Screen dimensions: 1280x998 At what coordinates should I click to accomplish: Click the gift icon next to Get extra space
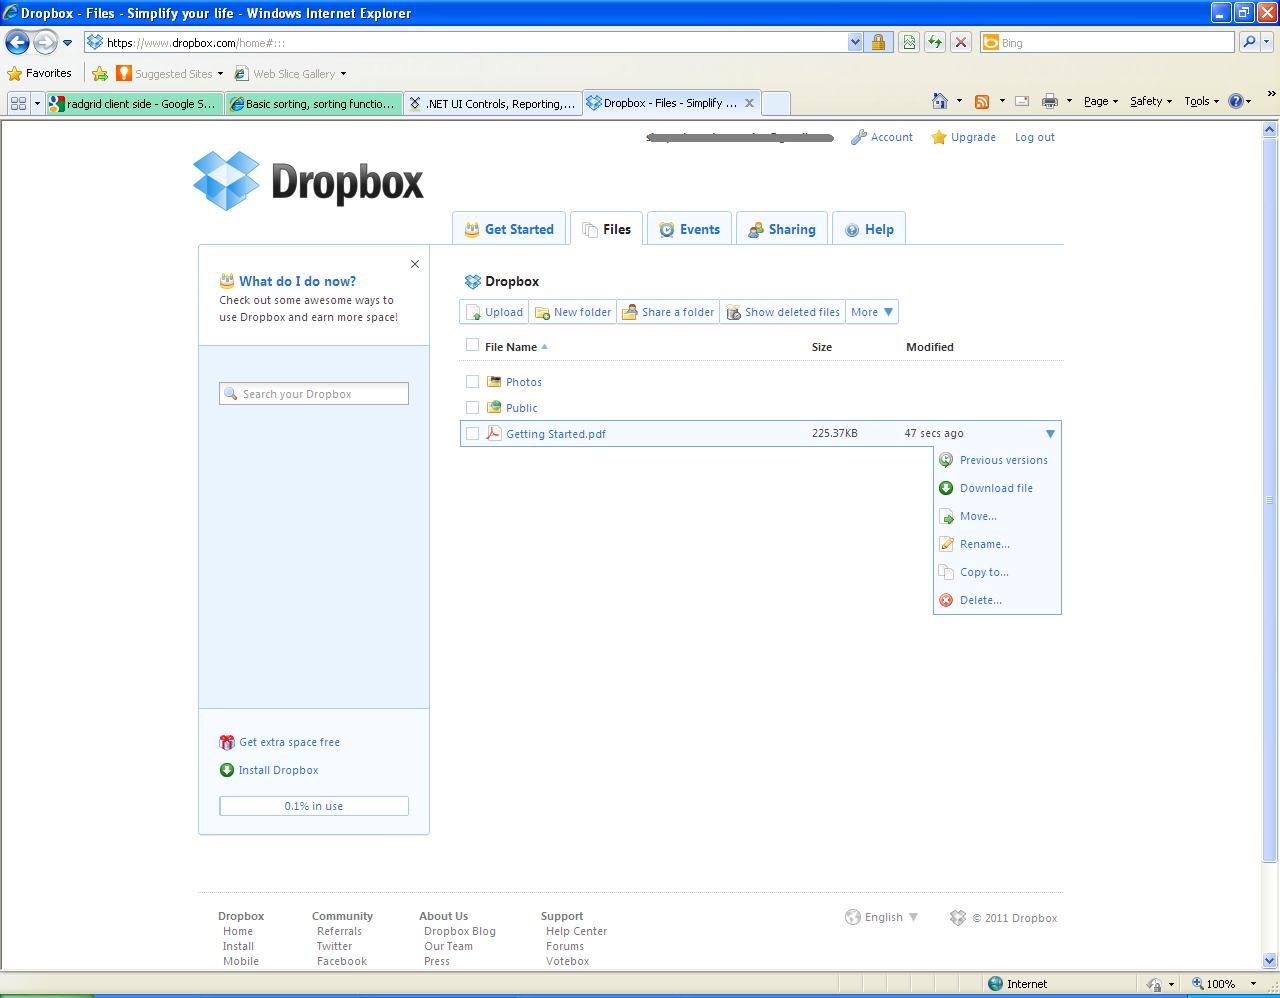point(227,742)
